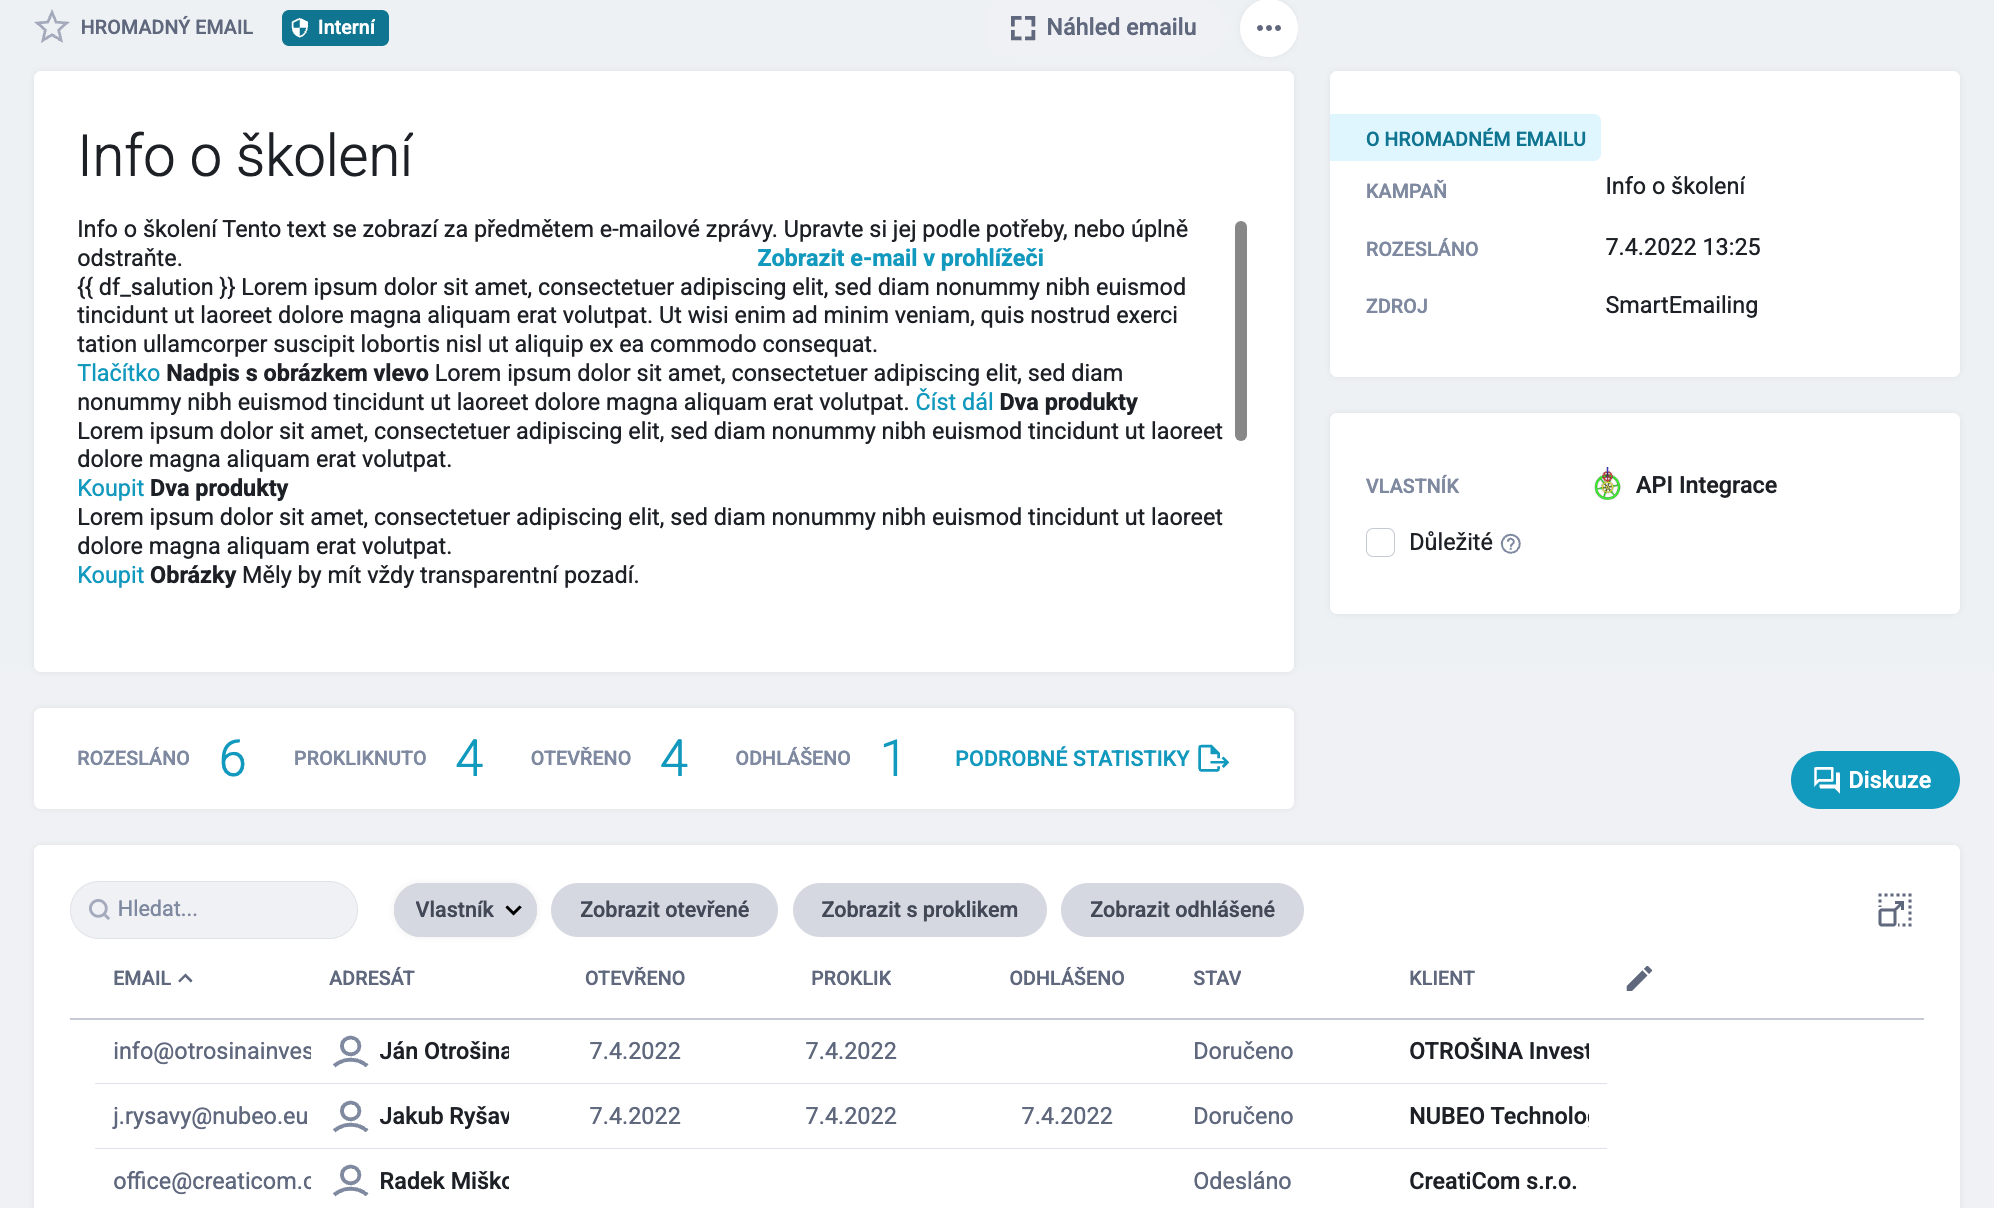Focus the Hledat search field
This screenshot has width=1994, height=1208.
[214, 909]
